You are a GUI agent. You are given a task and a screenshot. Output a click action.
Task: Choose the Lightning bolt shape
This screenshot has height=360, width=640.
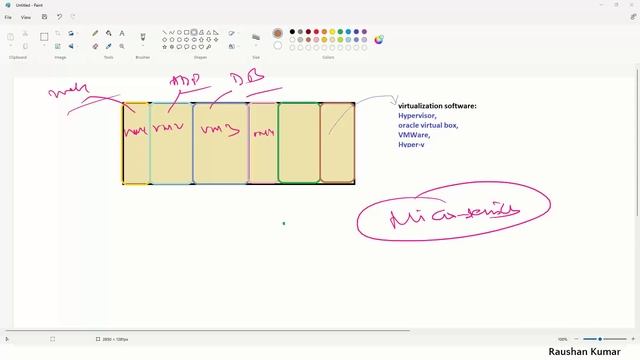pyautogui.click(x=209, y=47)
